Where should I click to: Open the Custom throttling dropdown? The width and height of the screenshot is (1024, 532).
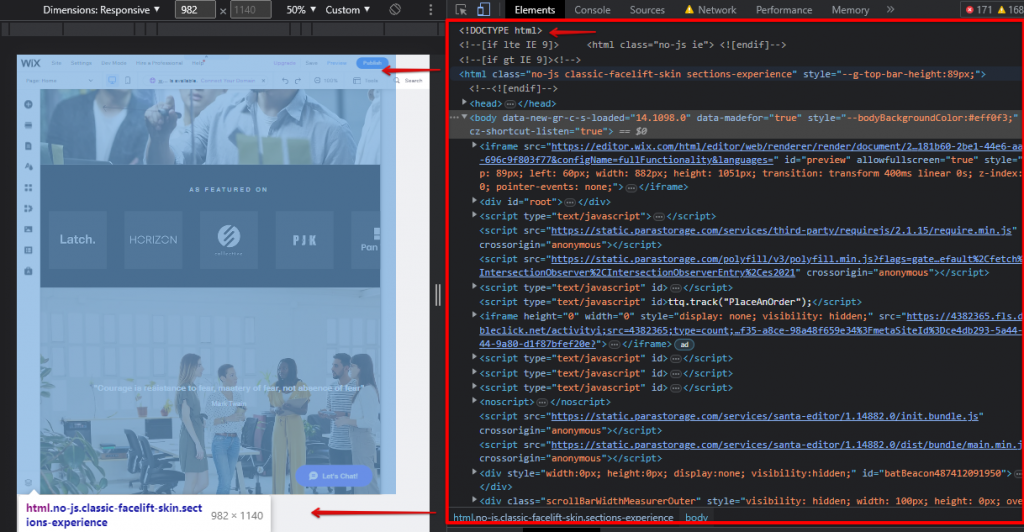coord(349,10)
